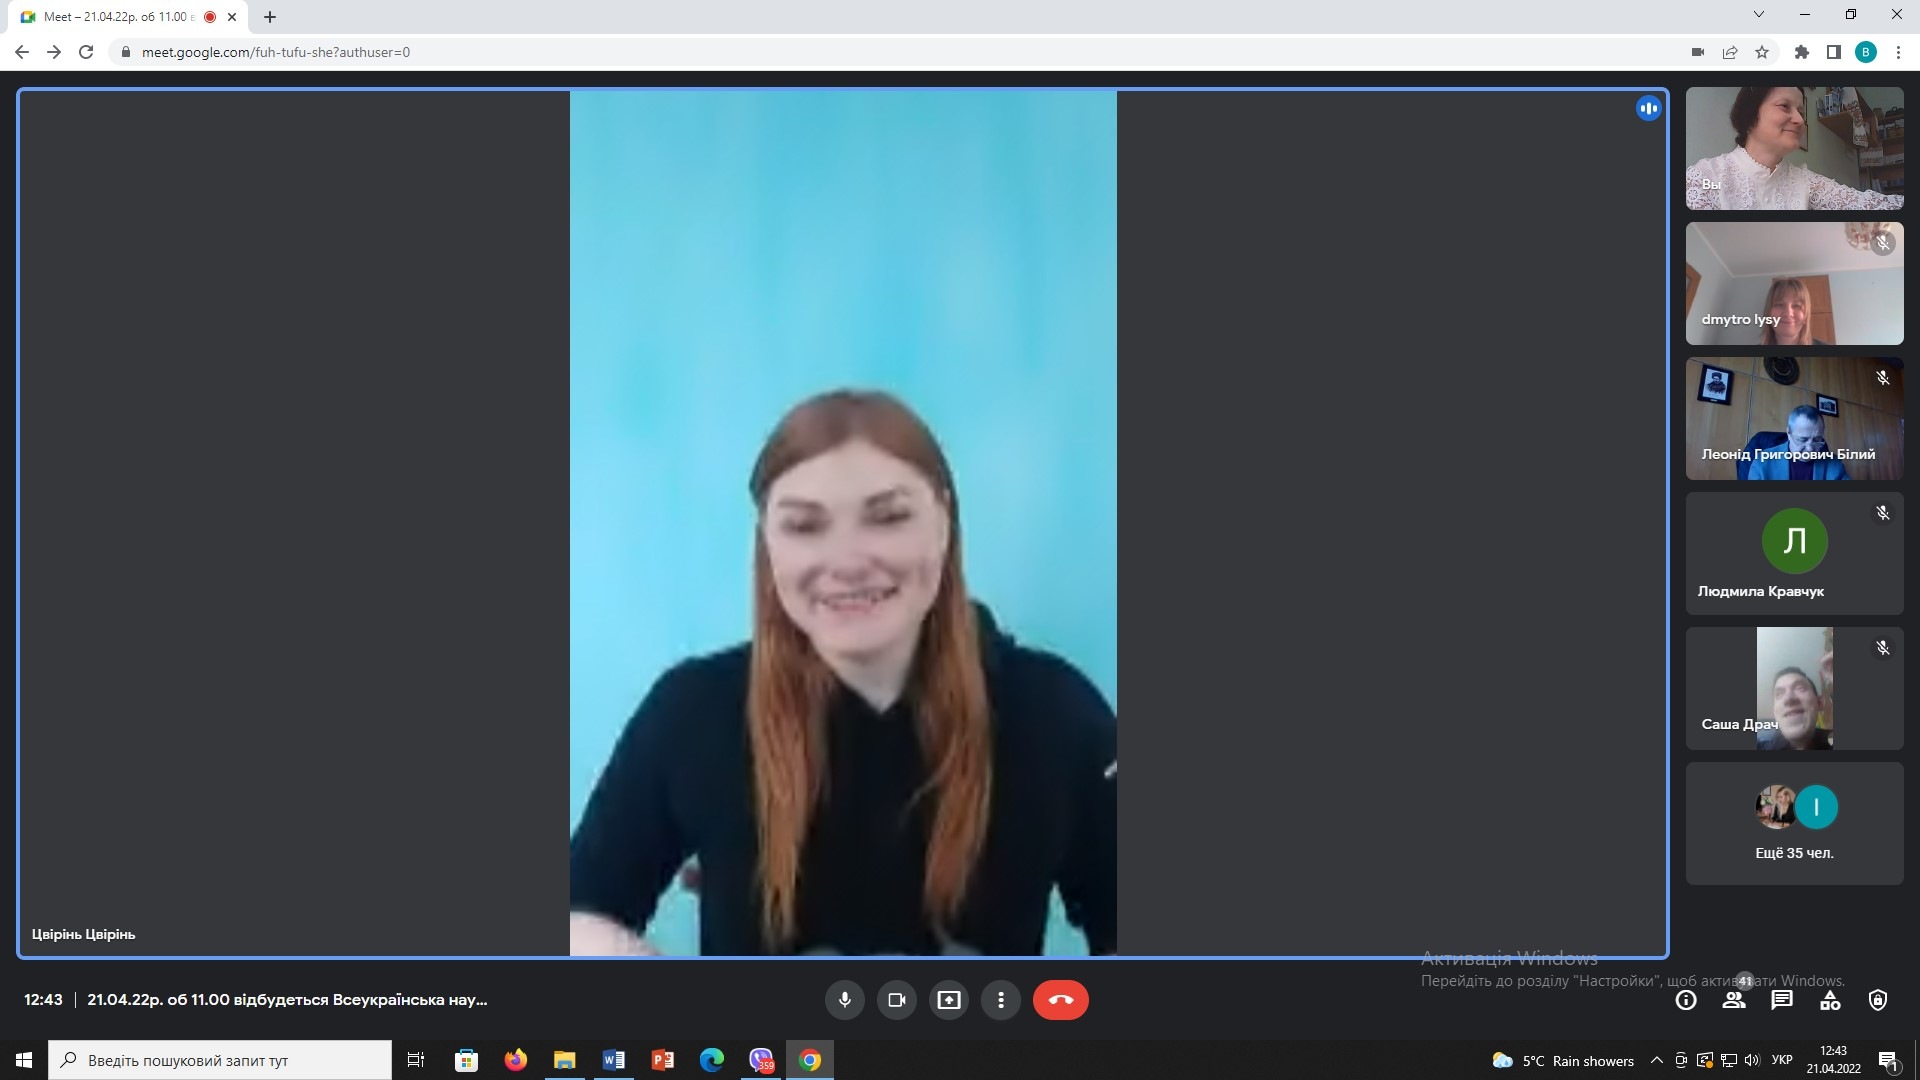The width and height of the screenshot is (1920, 1080).
Task: Select dmytro lysy video thumbnail
Action: pos(1794,283)
